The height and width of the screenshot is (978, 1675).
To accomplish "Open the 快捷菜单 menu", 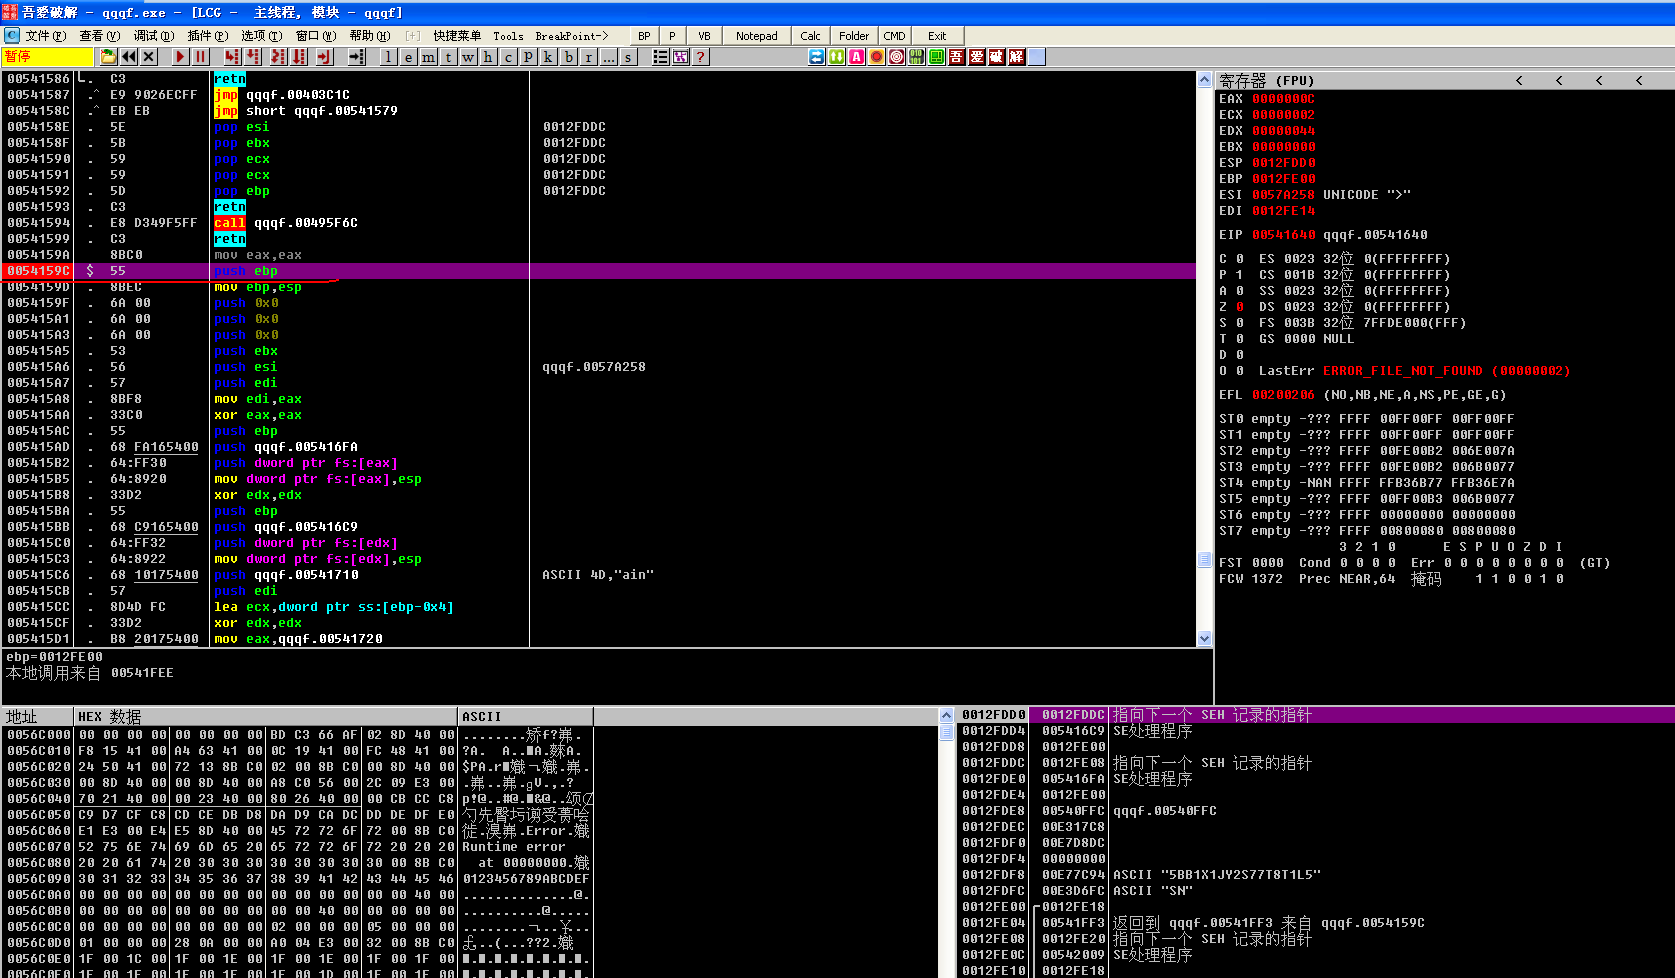I will (x=457, y=36).
